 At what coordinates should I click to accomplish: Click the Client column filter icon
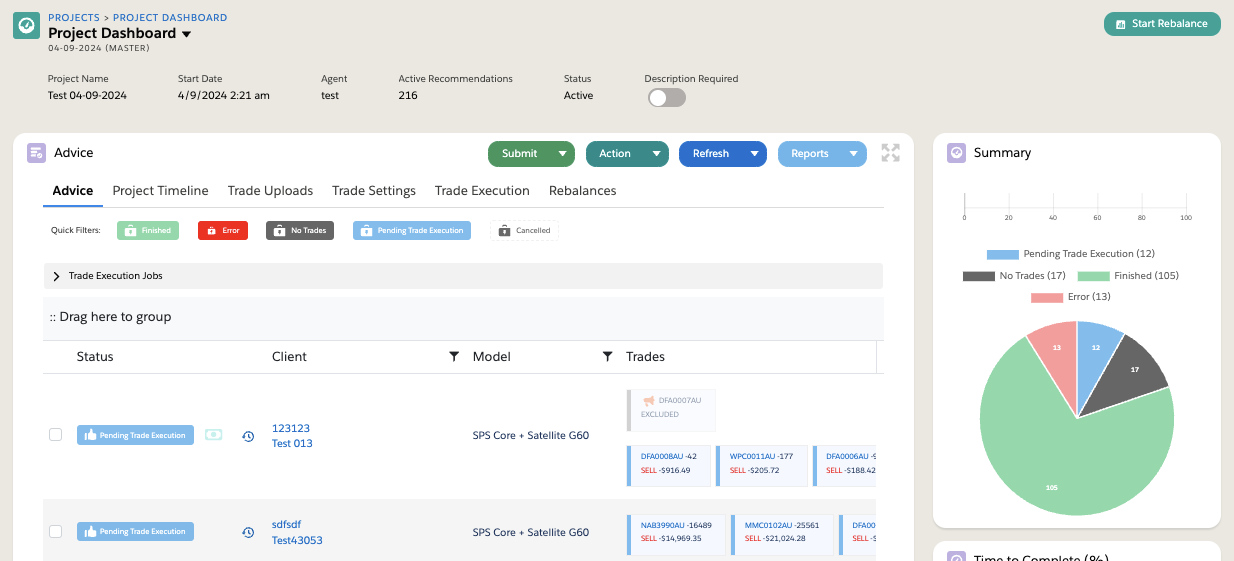[453, 357]
